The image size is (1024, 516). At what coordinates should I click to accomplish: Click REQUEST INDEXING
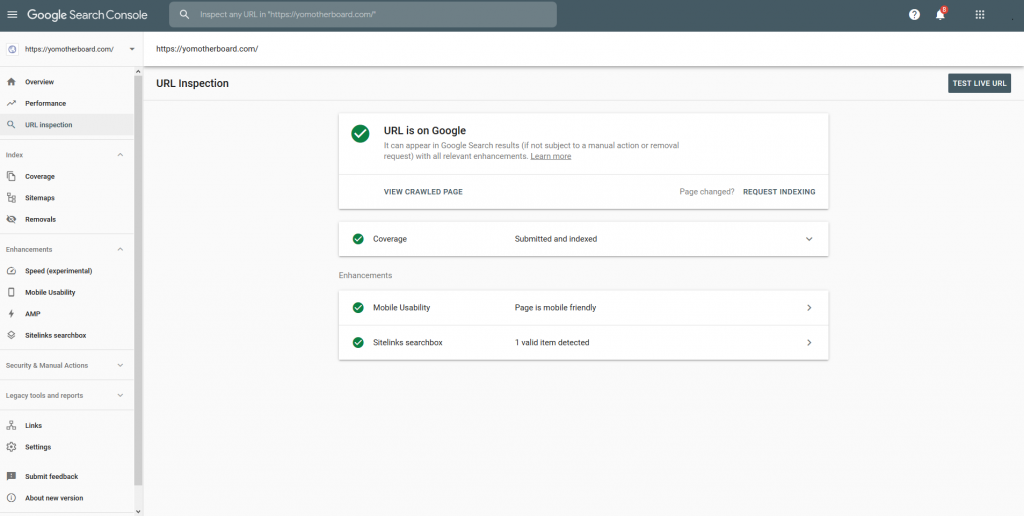tap(779, 192)
